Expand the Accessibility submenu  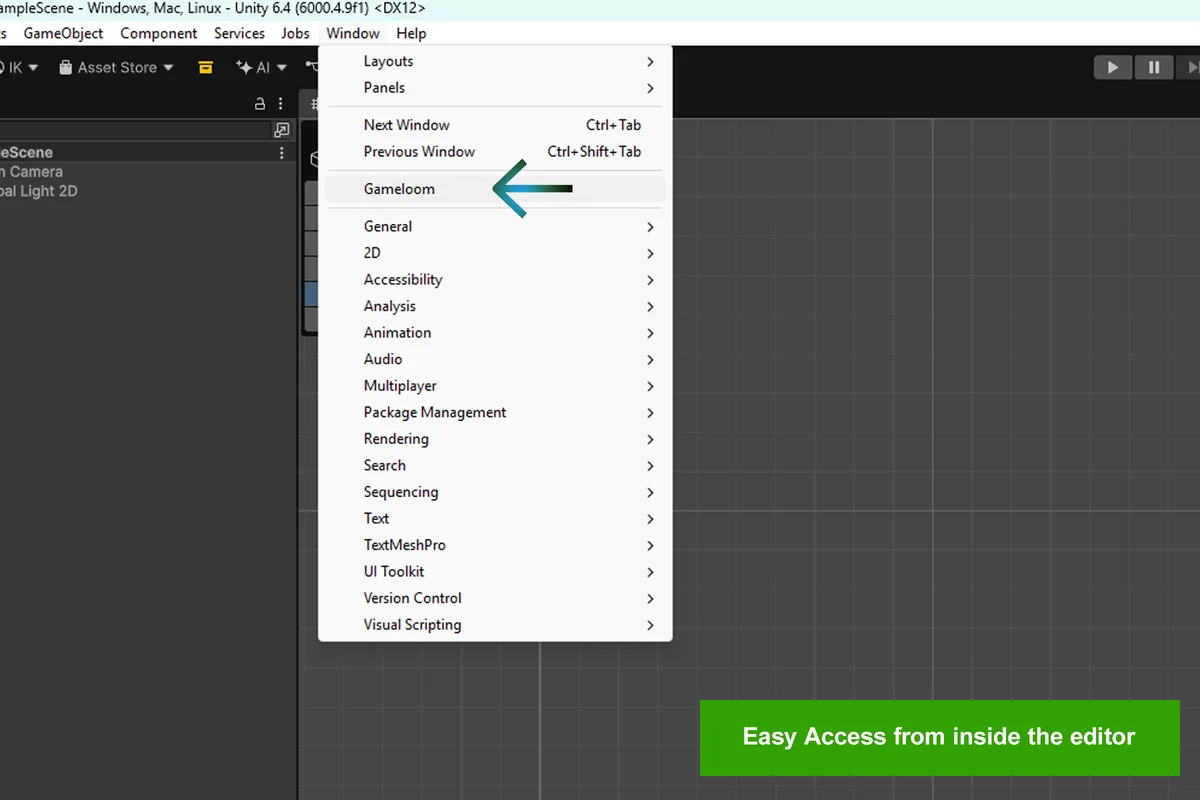[495, 279]
